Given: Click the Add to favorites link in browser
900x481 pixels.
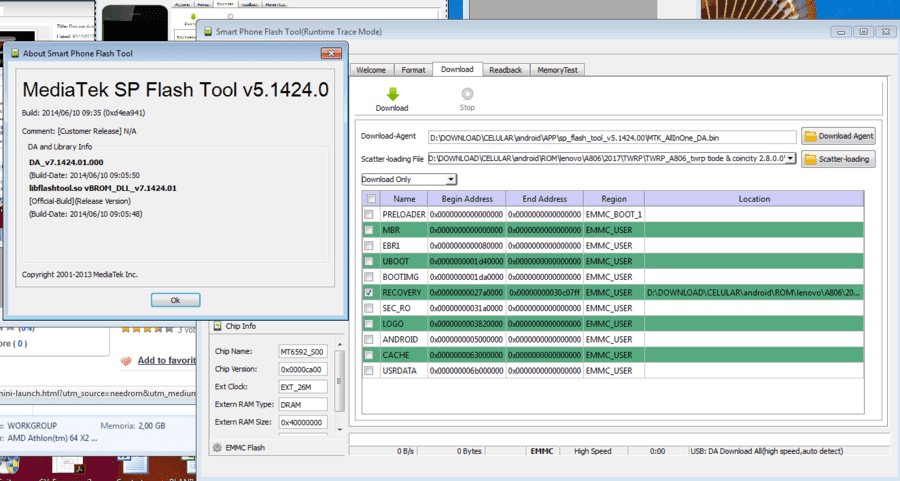Looking at the screenshot, I should point(166,360).
